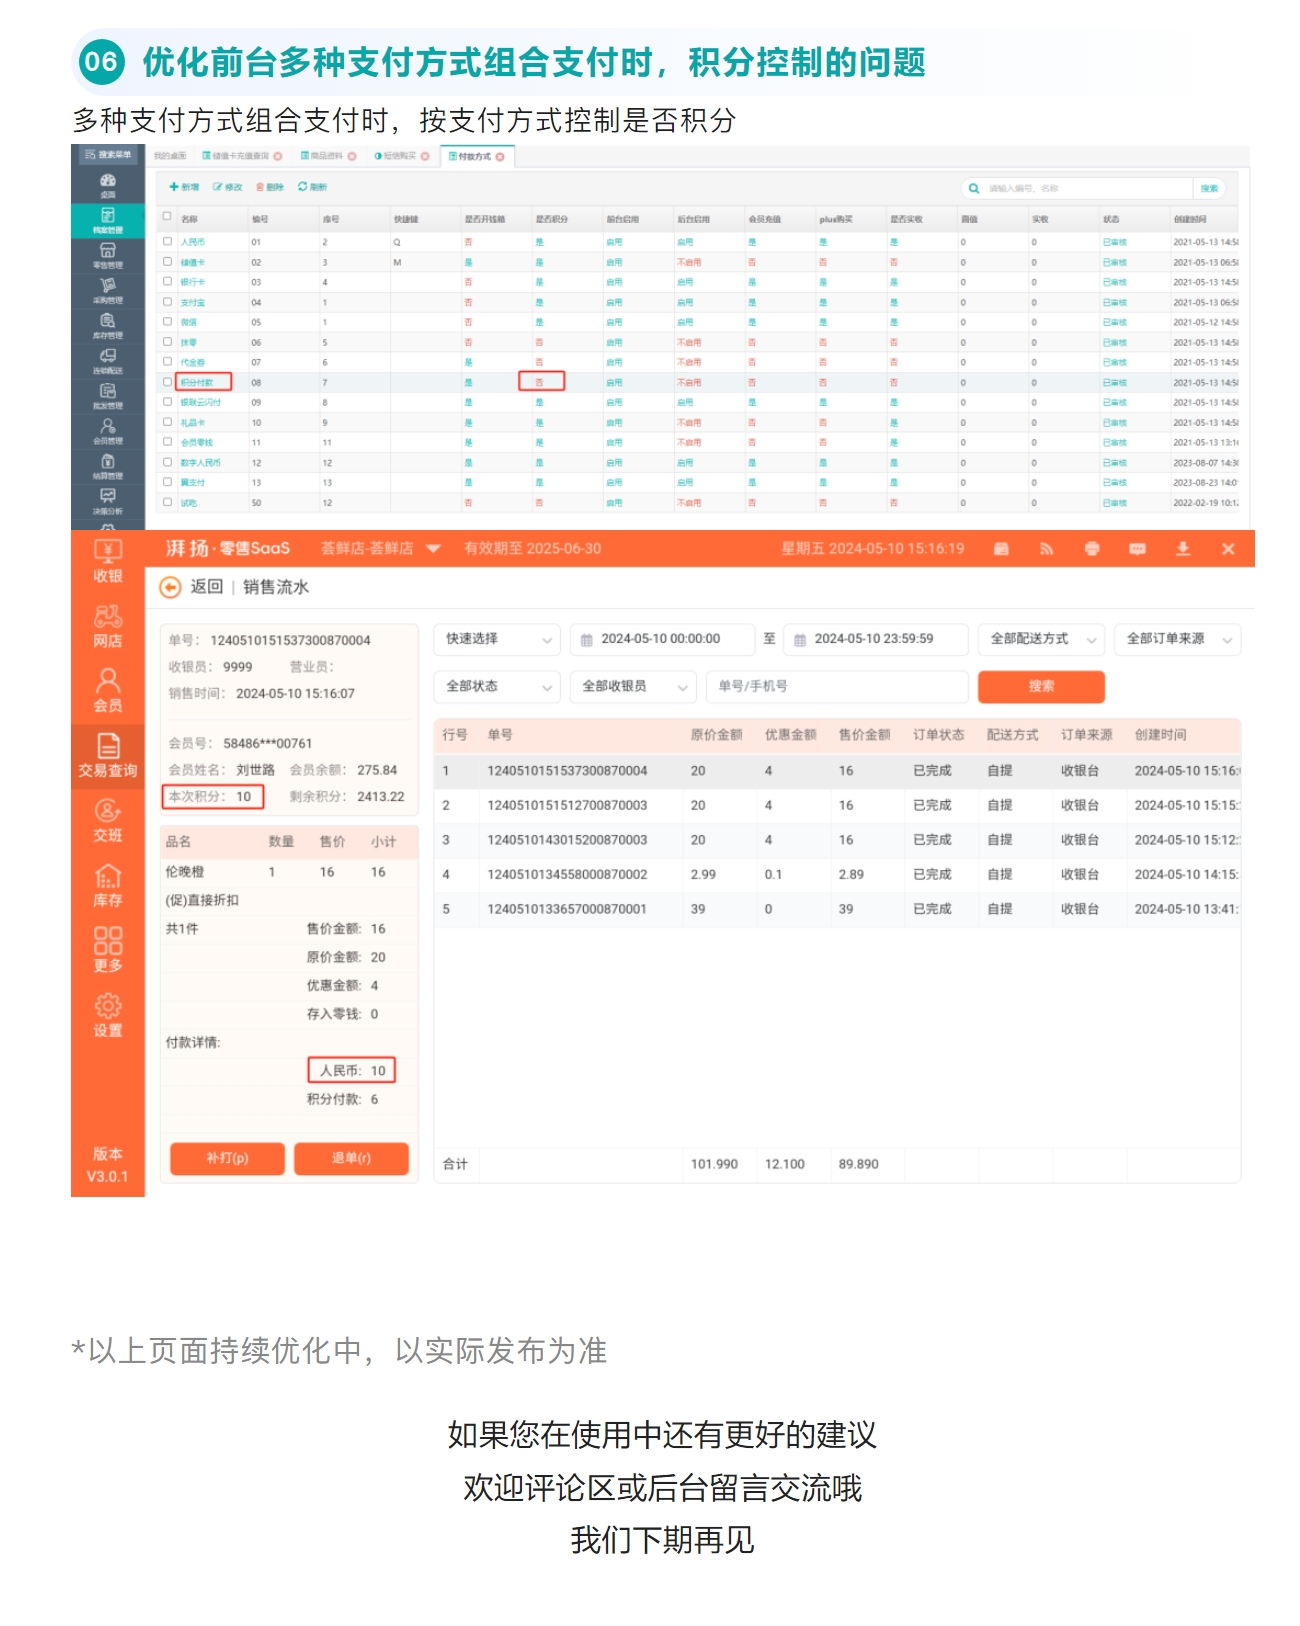The height and width of the screenshot is (1626, 1300).
Task: Tick the checkbox for 微信 row
Action: click(167, 321)
